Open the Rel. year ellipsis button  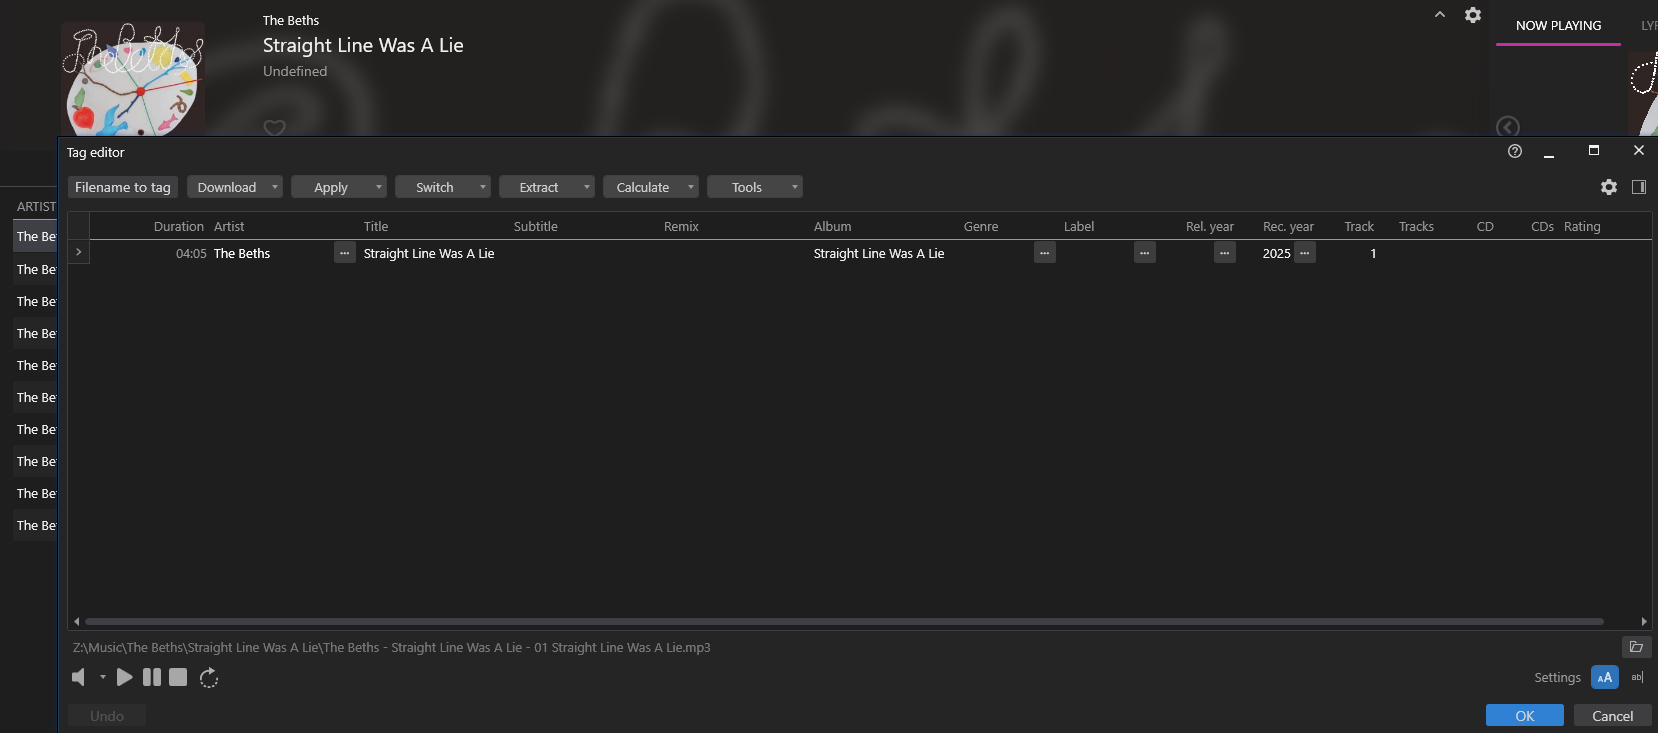[x=1225, y=253]
